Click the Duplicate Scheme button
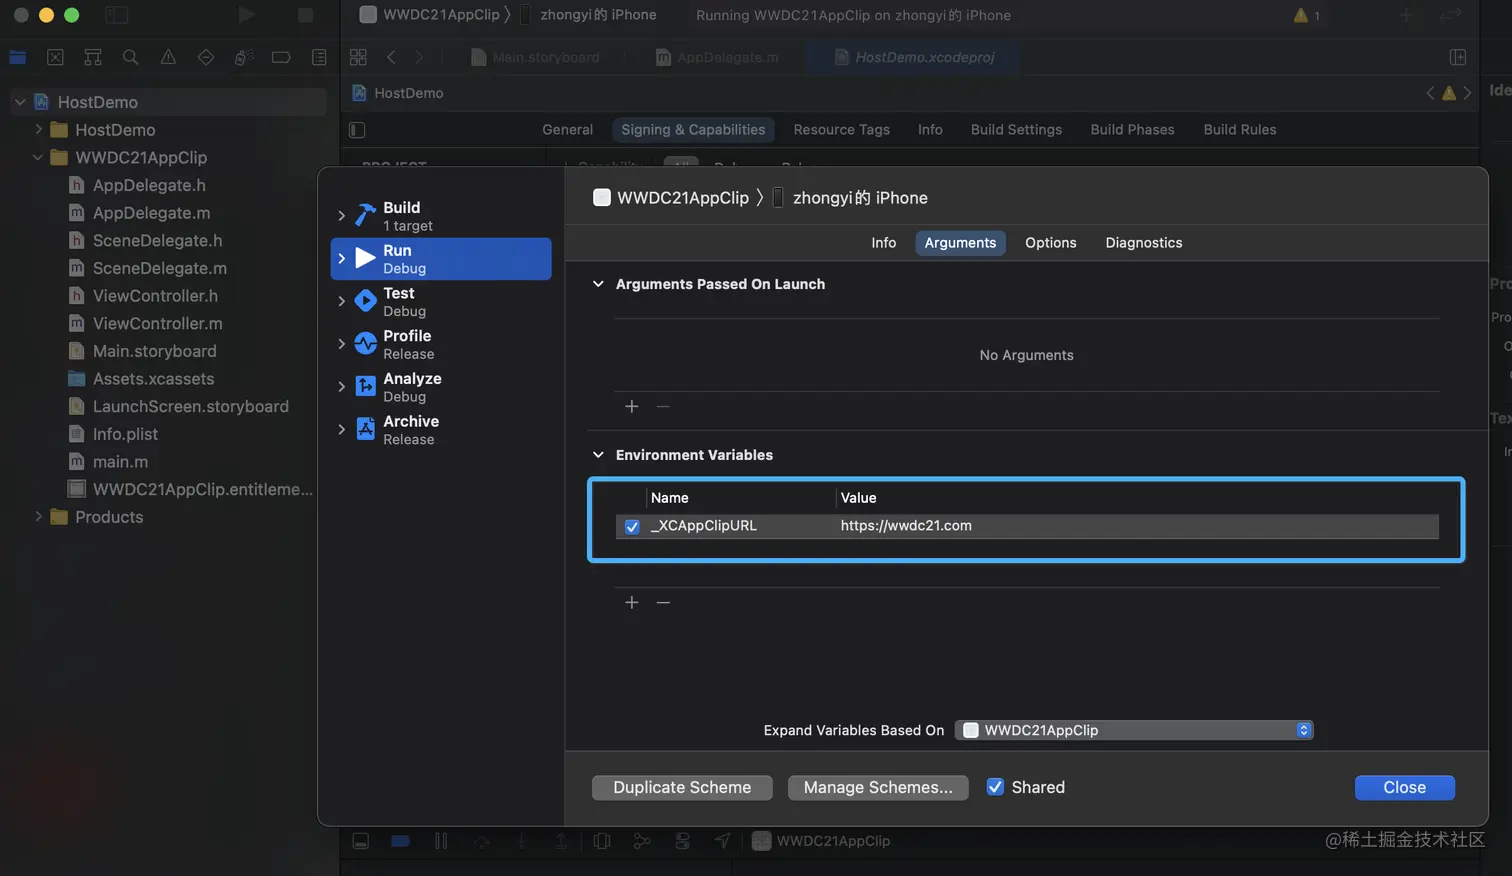Image resolution: width=1512 pixels, height=876 pixels. point(682,788)
